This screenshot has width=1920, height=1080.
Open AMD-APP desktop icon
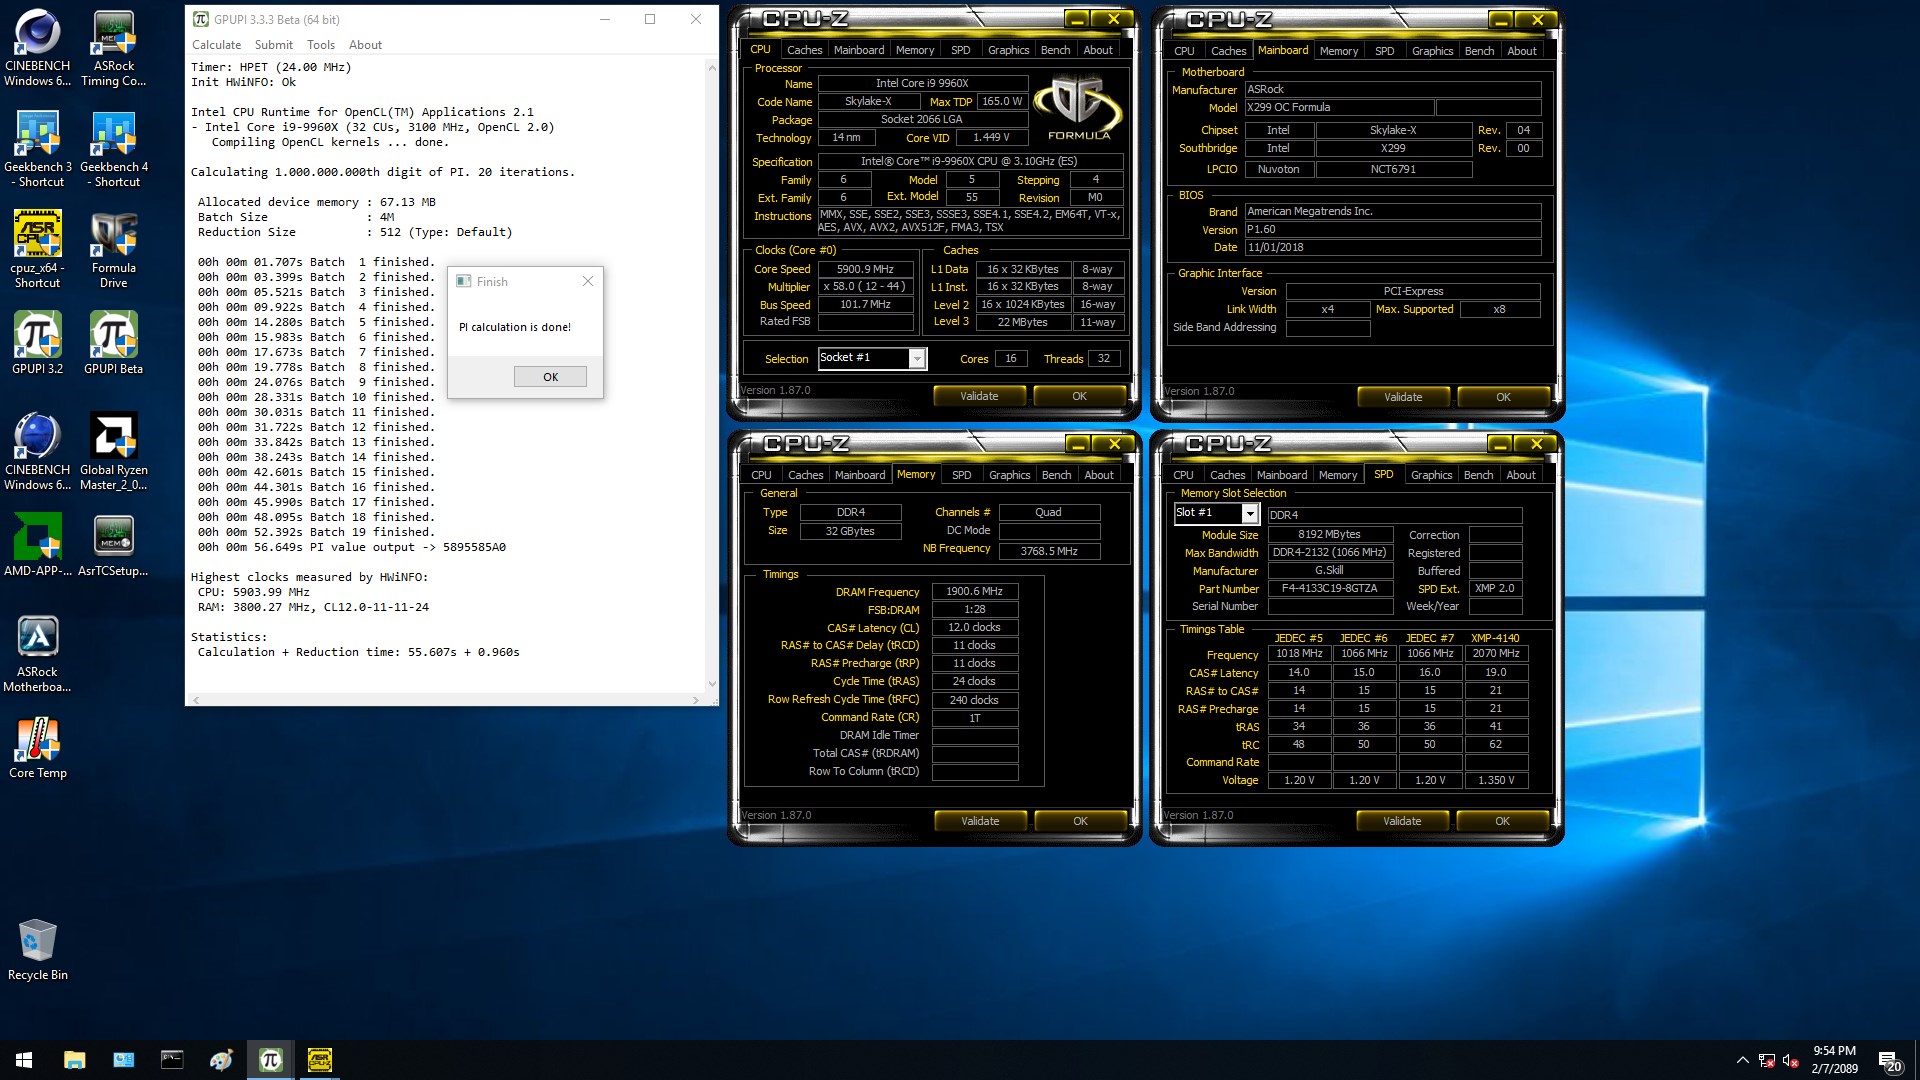(38, 545)
